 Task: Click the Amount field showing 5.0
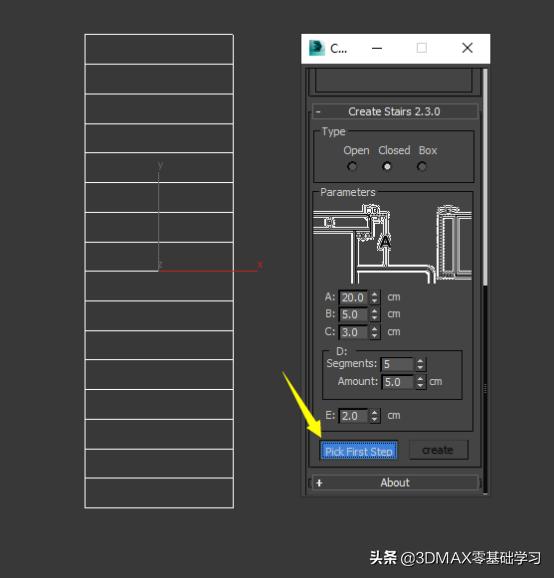pos(397,382)
